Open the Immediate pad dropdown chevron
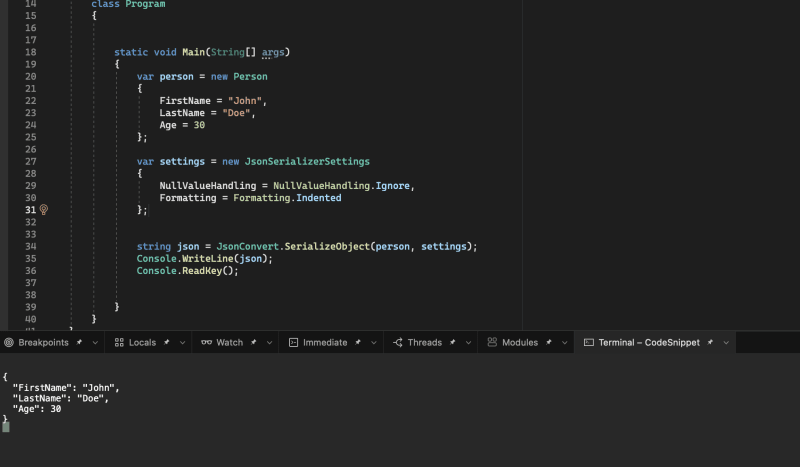The width and height of the screenshot is (800, 467). coord(373,343)
